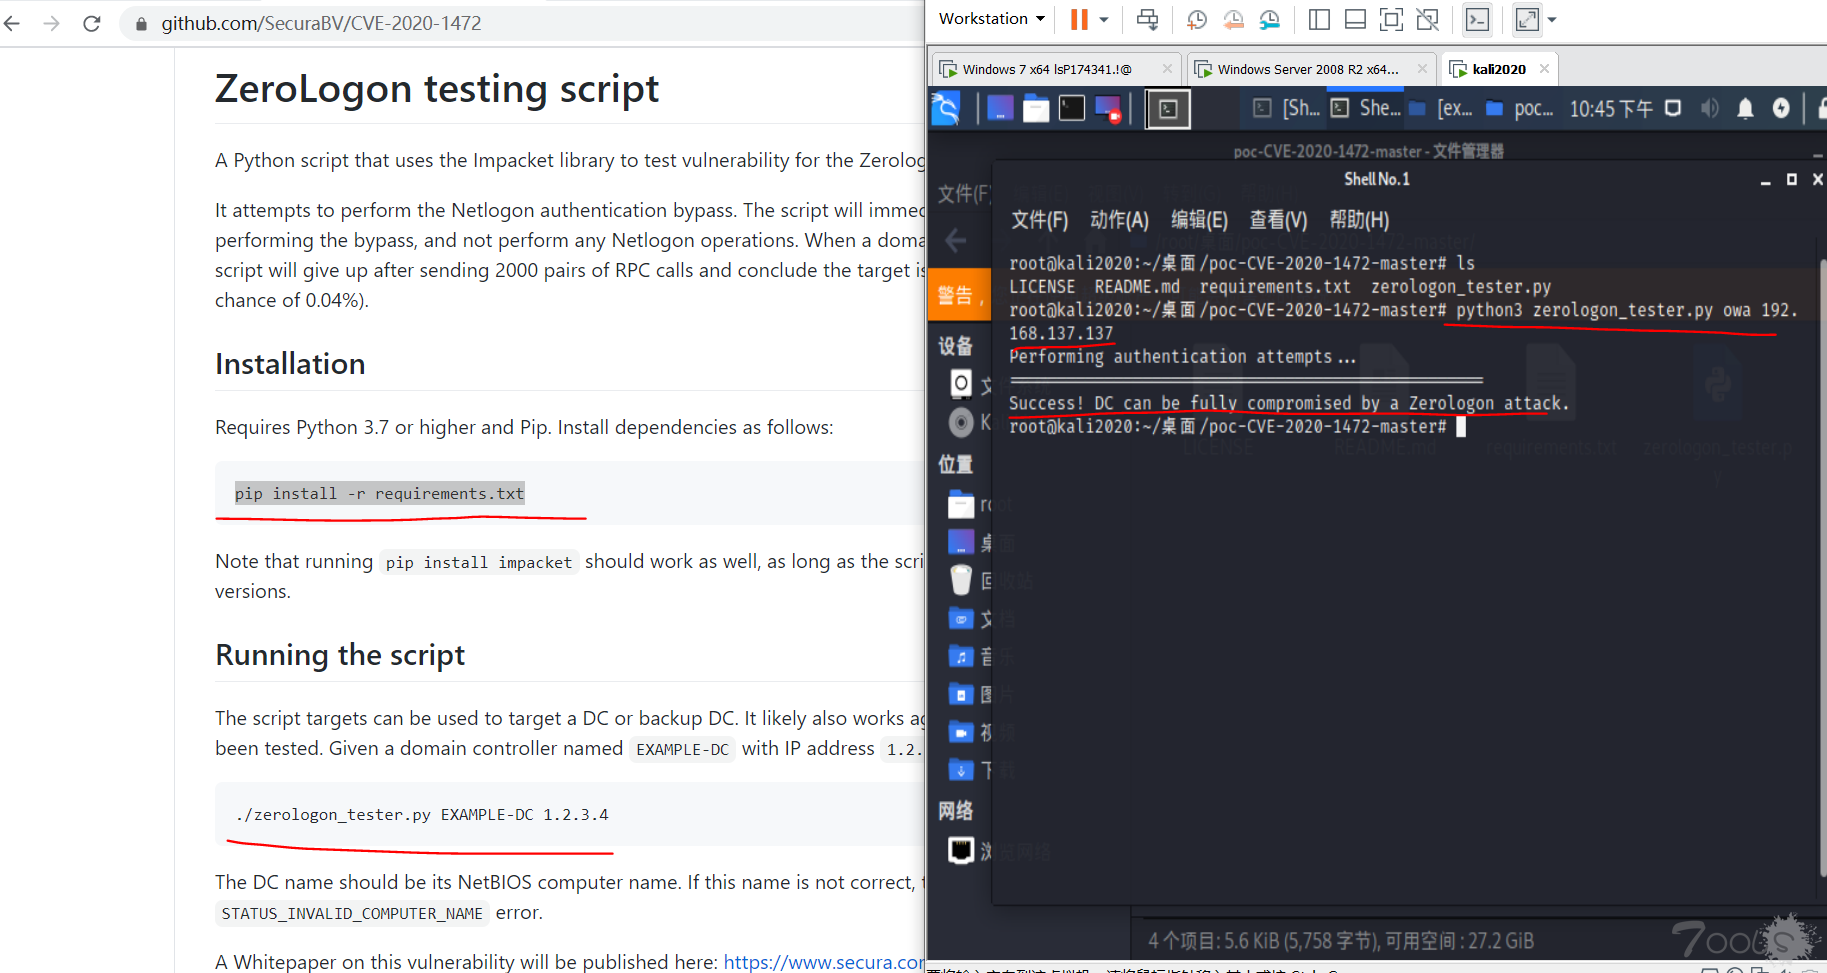
Task: Take a VM snapshot with clock icon
Action: tap(1197, 19)
